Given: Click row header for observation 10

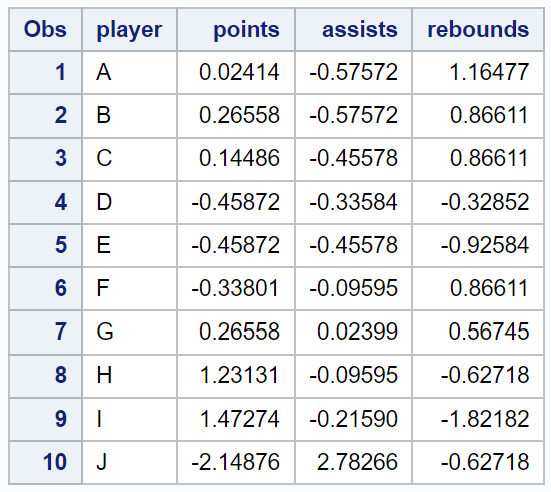Looking at the screenshot, I should coord(45,462).
